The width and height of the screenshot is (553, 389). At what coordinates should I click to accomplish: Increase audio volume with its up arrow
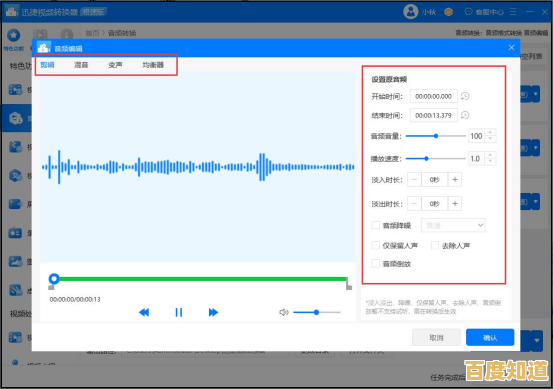(490, 133)
